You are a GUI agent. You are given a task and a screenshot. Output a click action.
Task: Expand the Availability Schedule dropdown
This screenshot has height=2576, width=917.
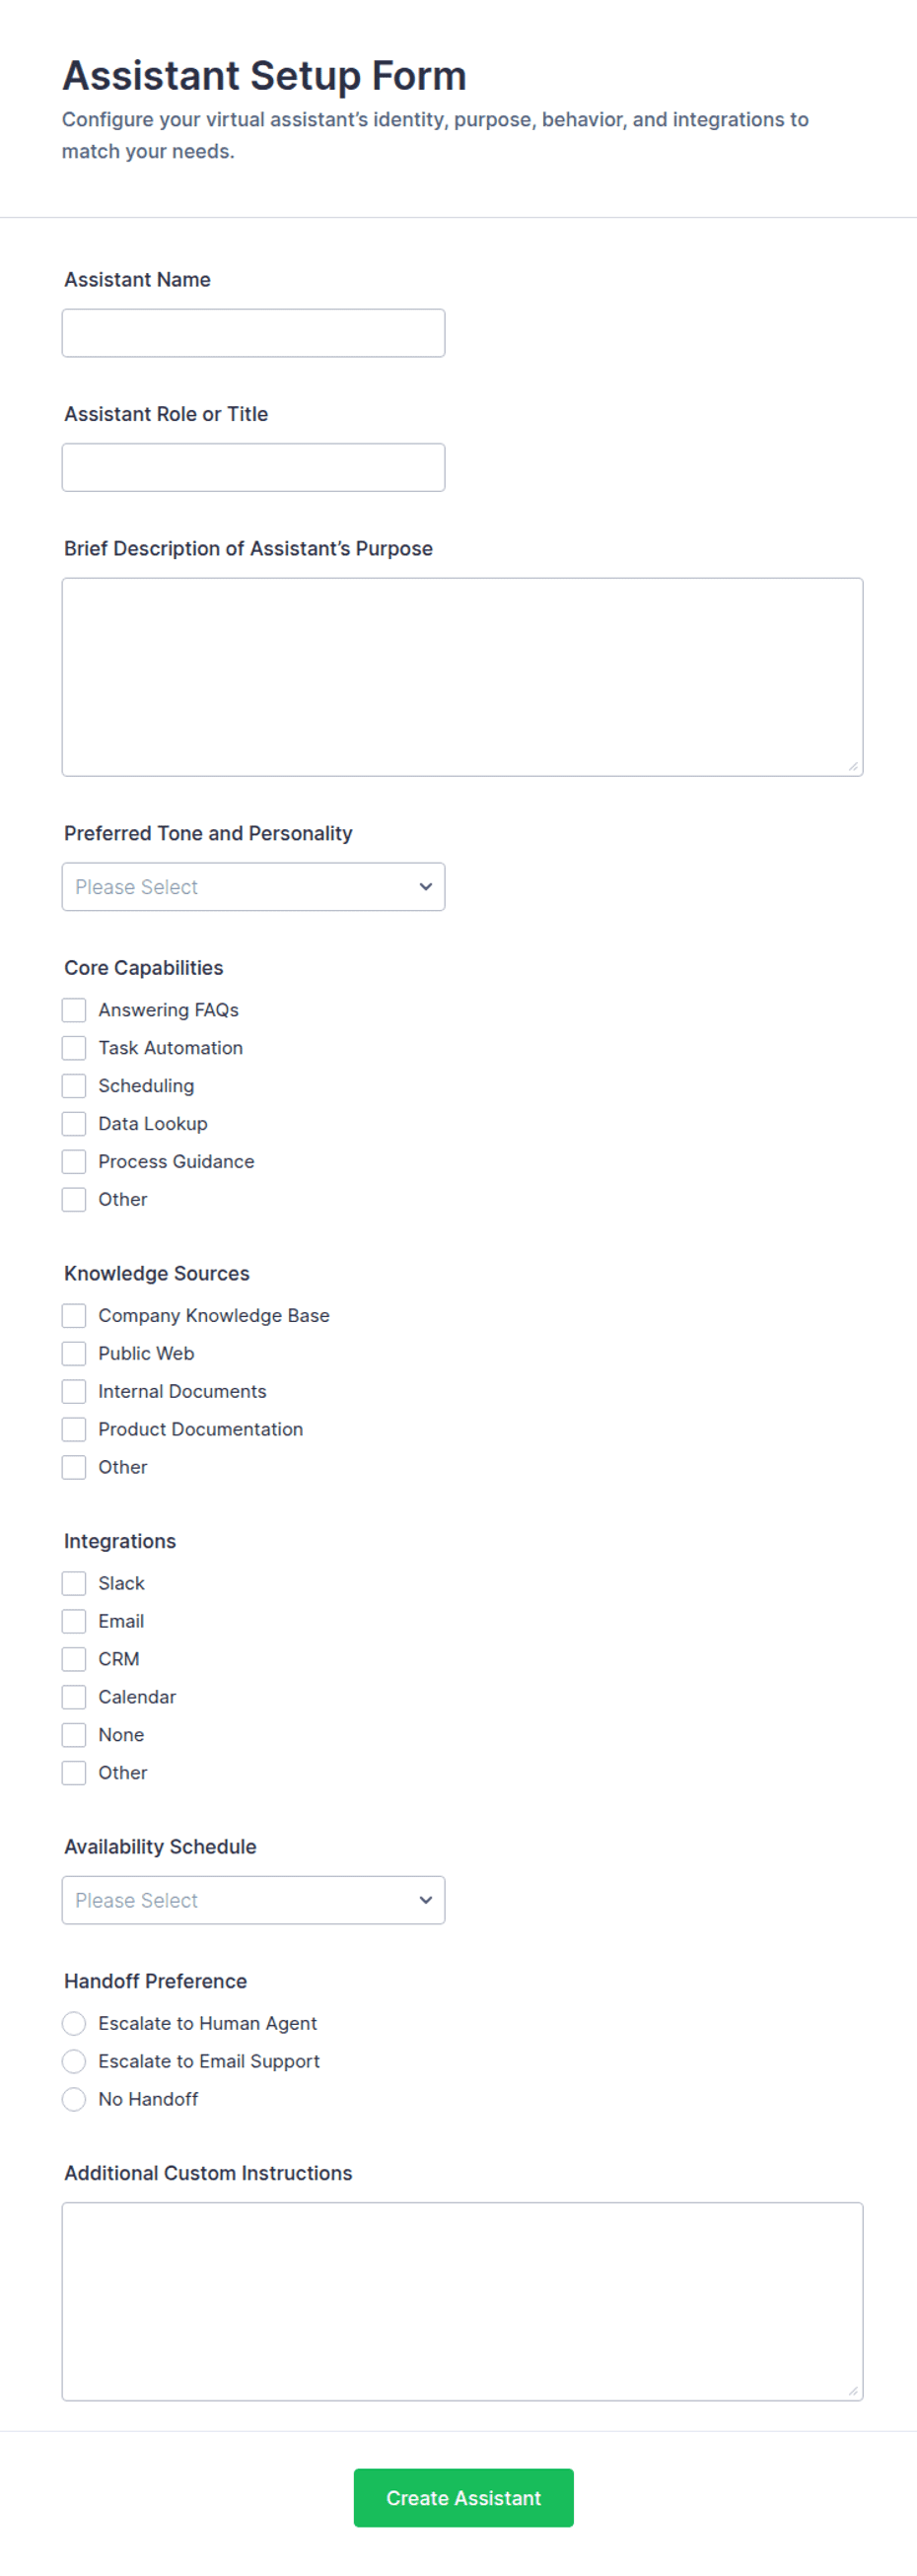(x=253, y=1901)
